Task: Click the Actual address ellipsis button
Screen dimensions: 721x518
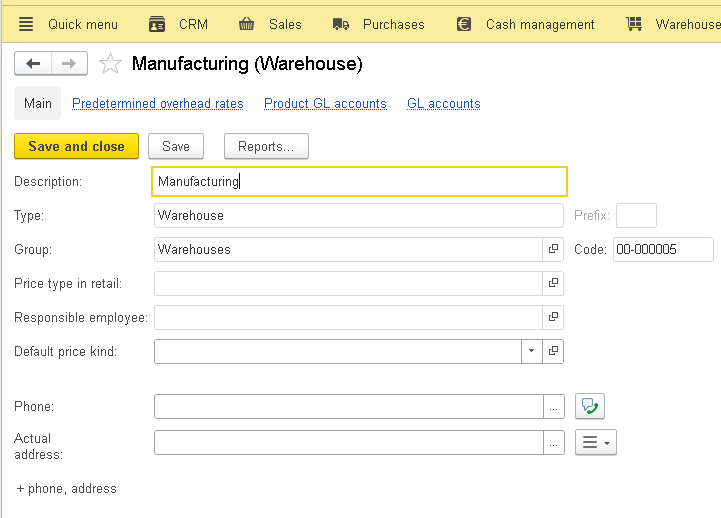Action: point(553,442)
